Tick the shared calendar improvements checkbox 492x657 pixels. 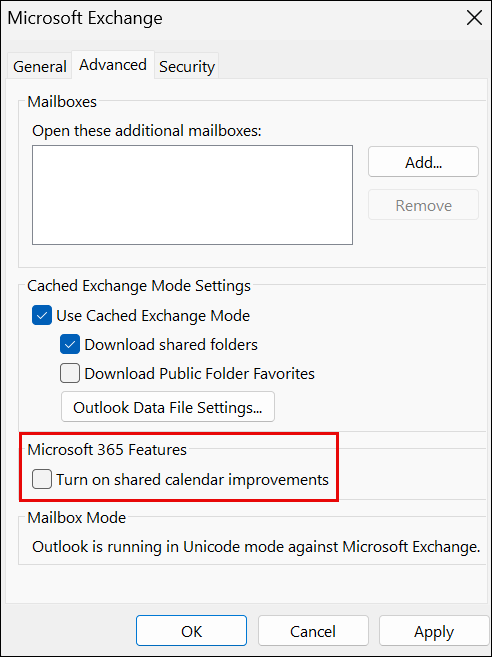coord(42,479)
